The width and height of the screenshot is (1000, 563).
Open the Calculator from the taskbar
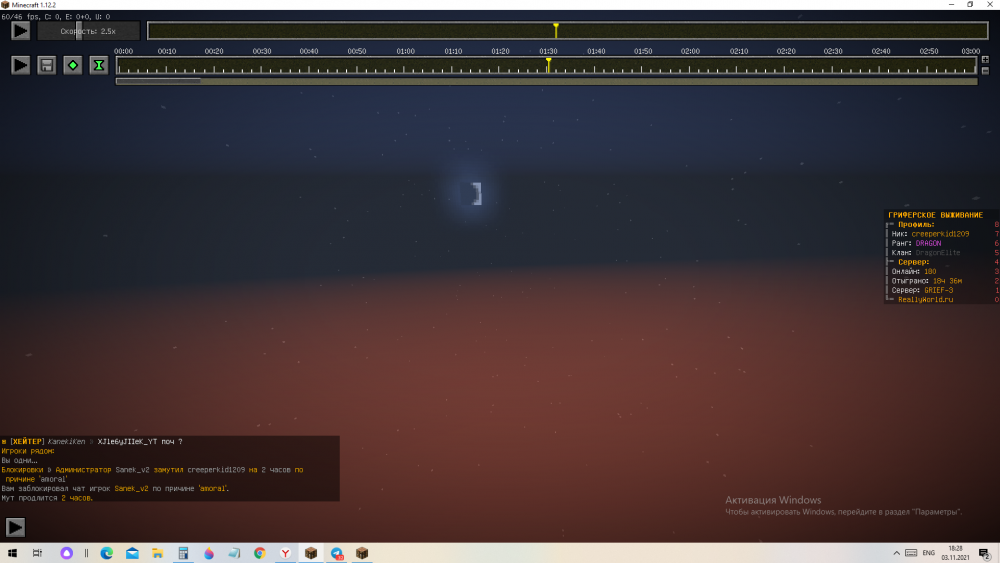pos(183,553)
